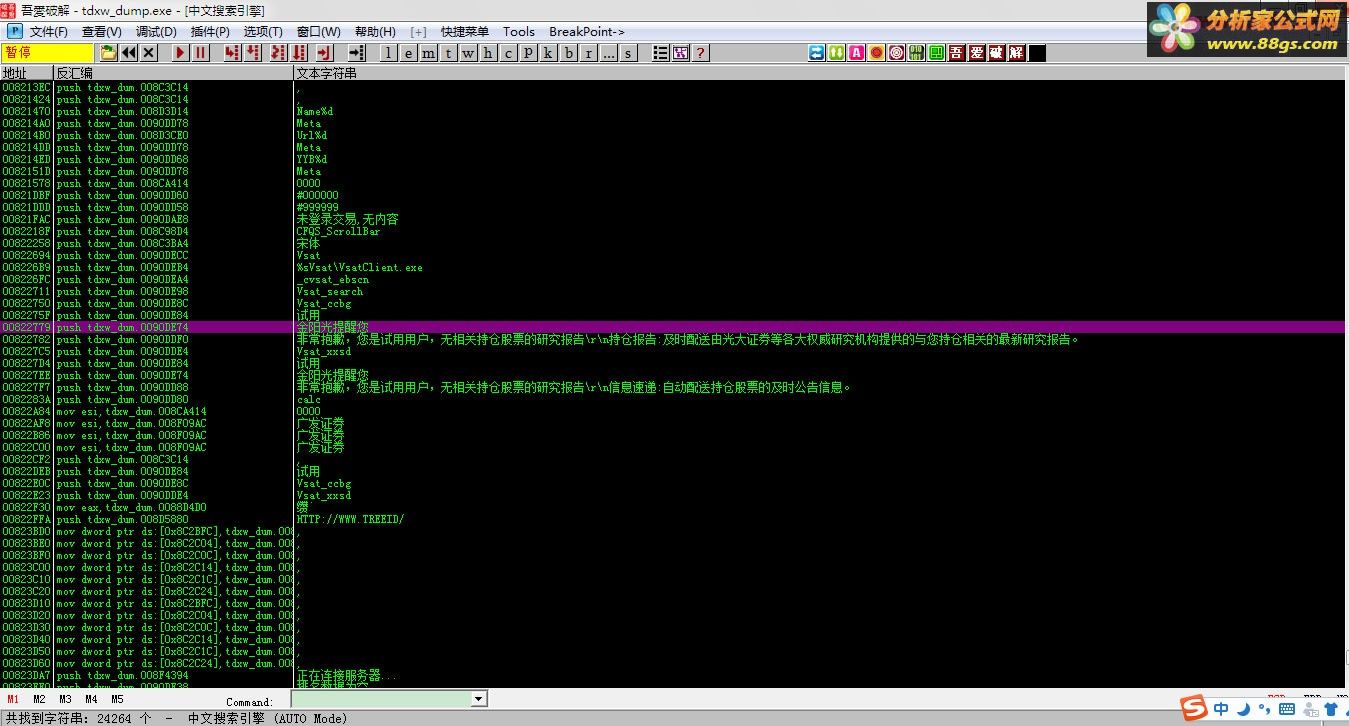Click the green up-down arrows plugin icon
This screenshot has height=726, width=1349.
point(837,53)
